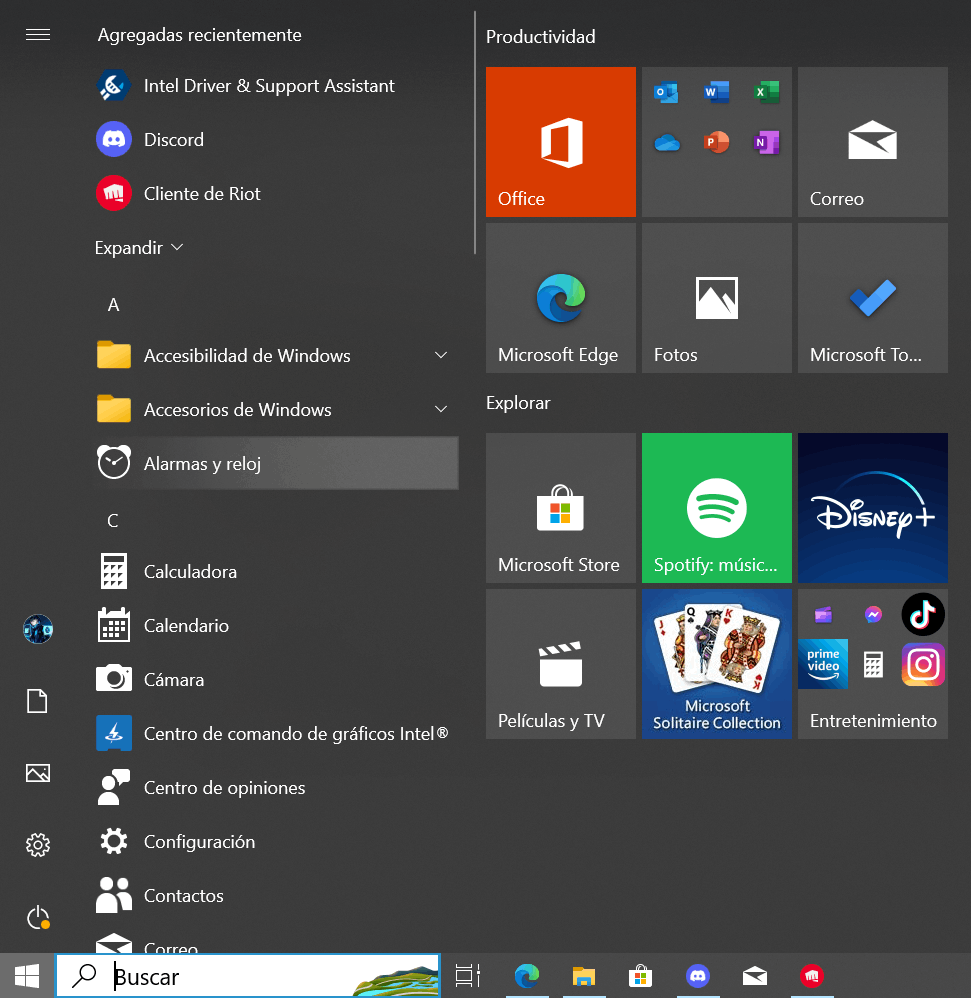Click the app list scrollbar

click(x=475, y=133)
